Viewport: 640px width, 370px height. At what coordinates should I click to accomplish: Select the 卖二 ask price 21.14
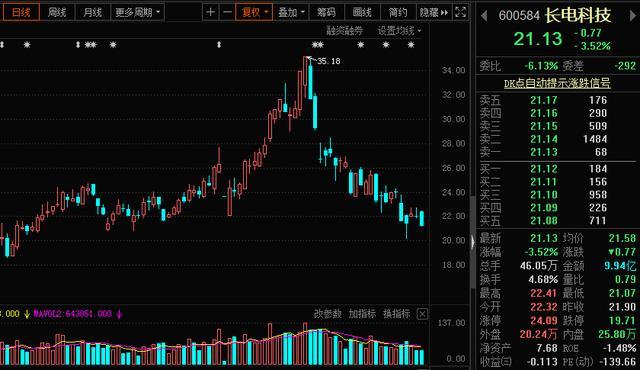544,139
